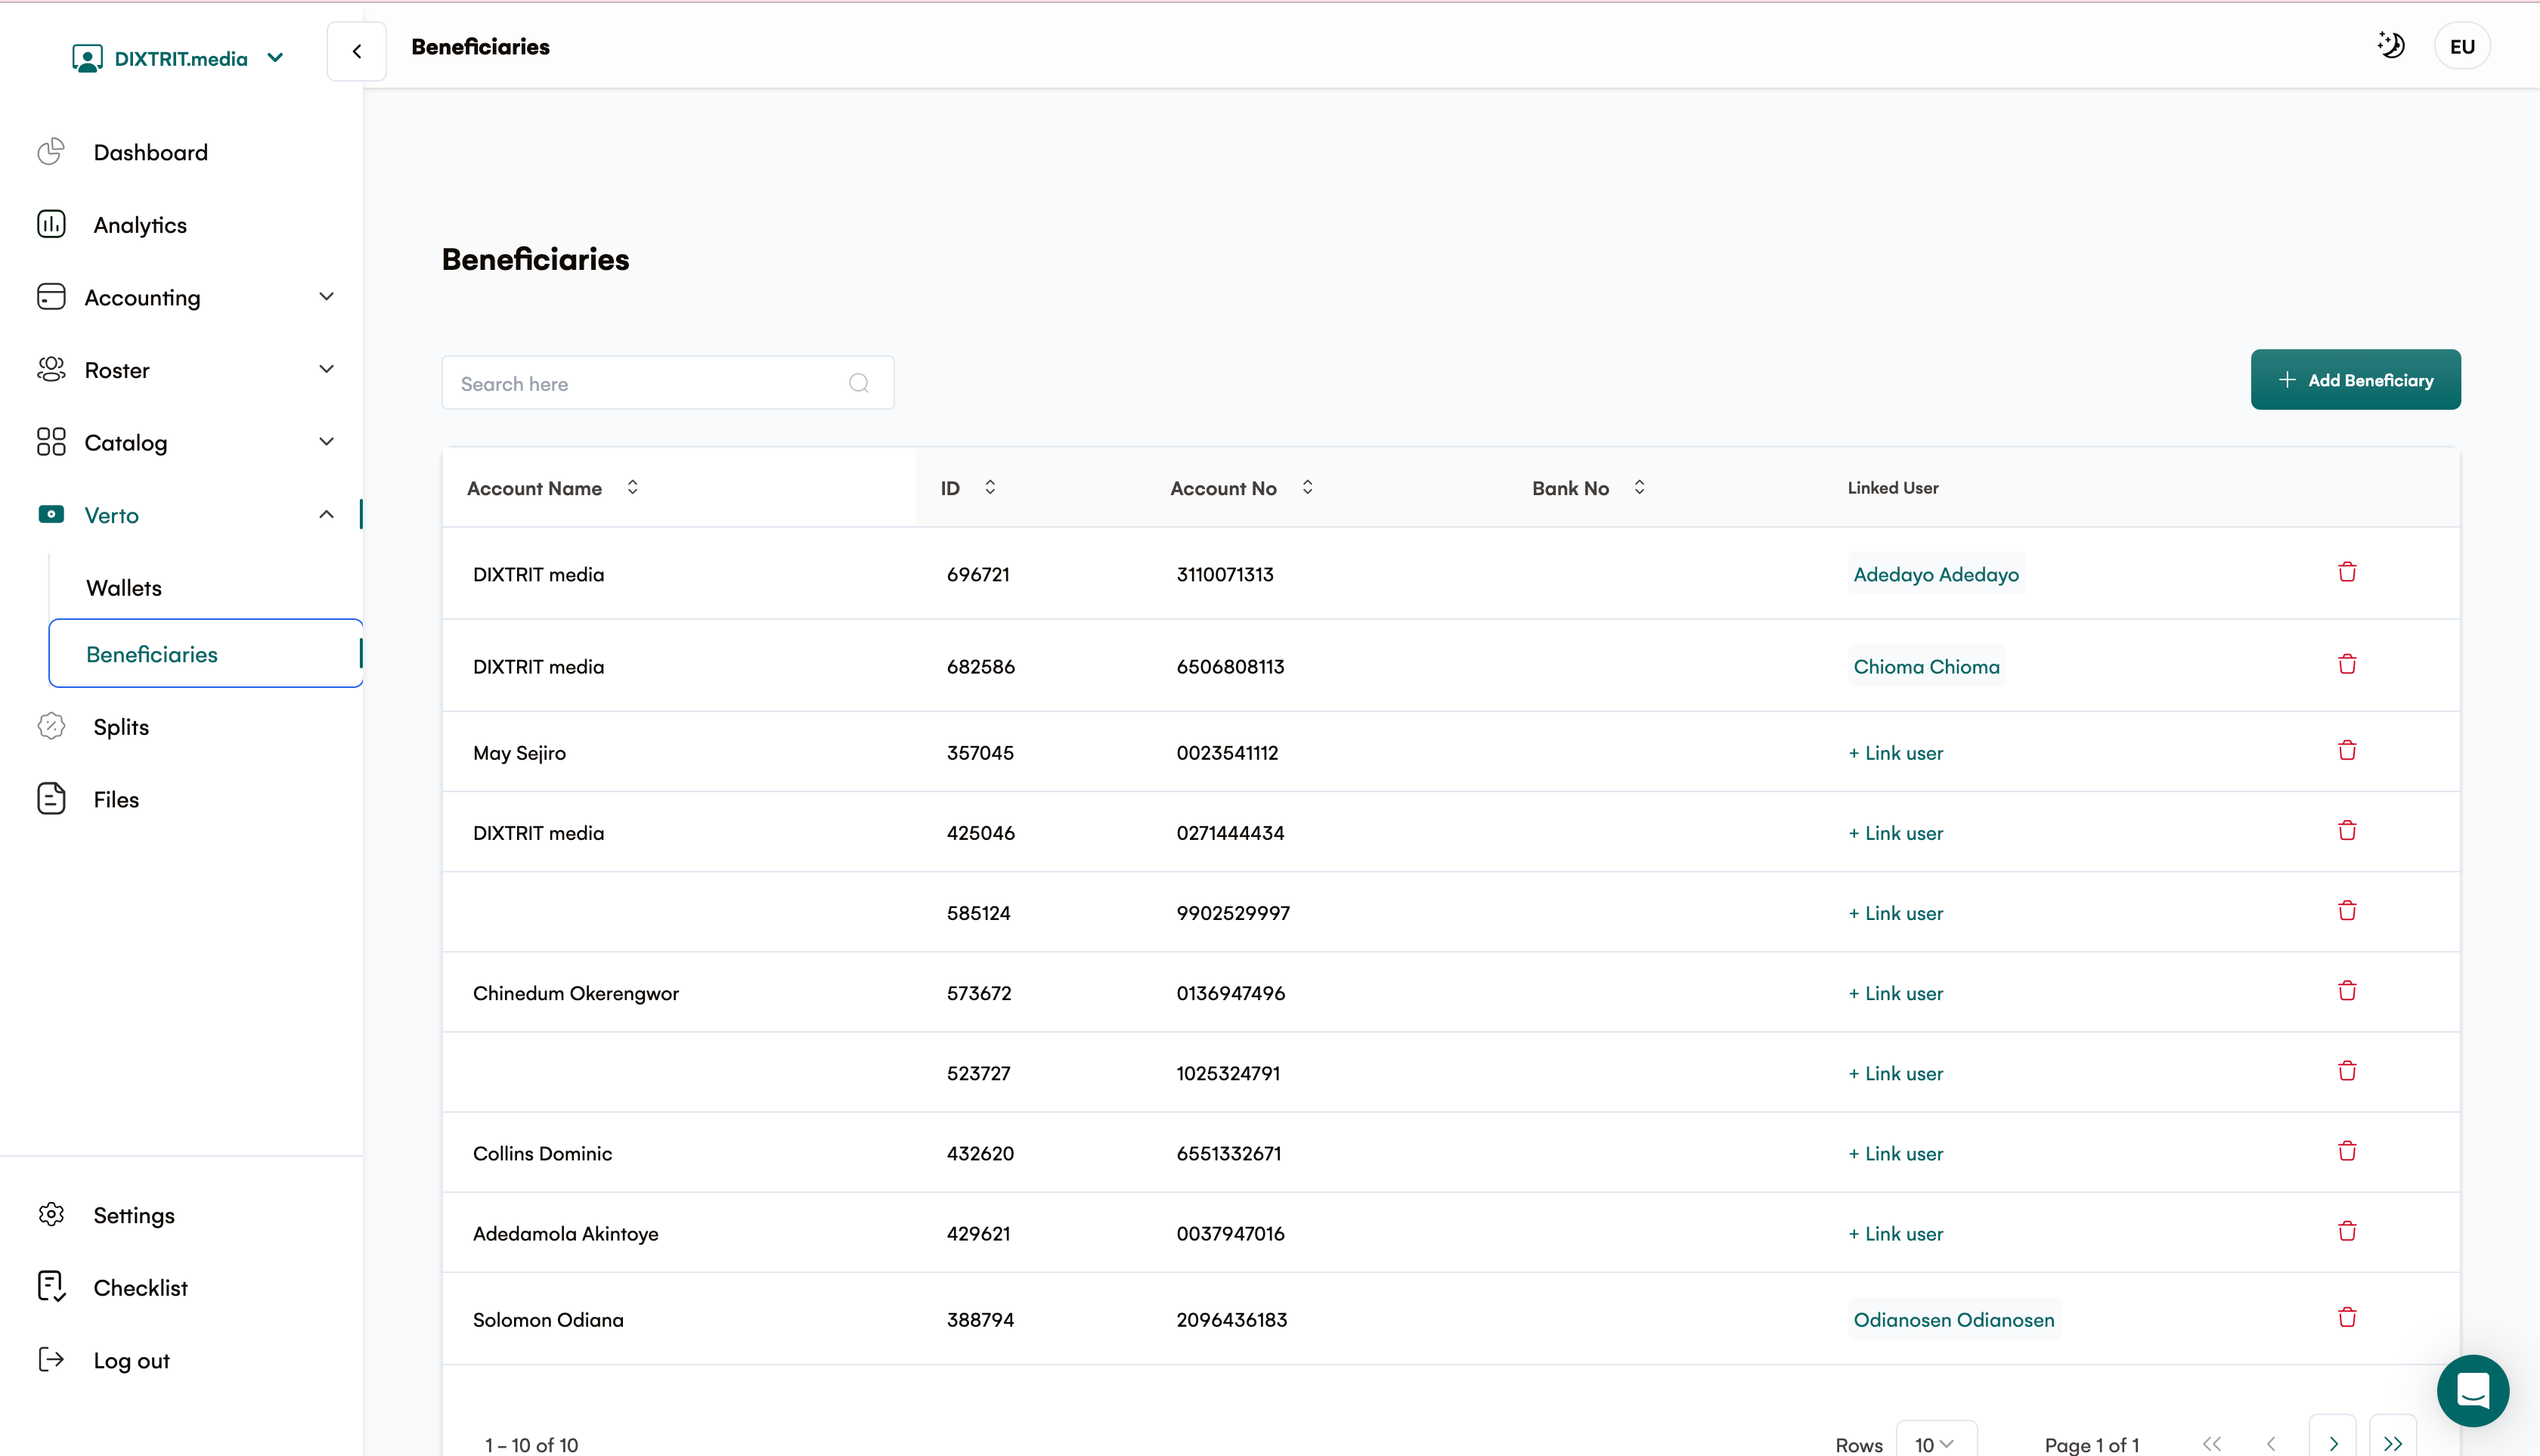Open the EU user avatar menu
The image size is (2540, 1456).
pos(2462,46)
